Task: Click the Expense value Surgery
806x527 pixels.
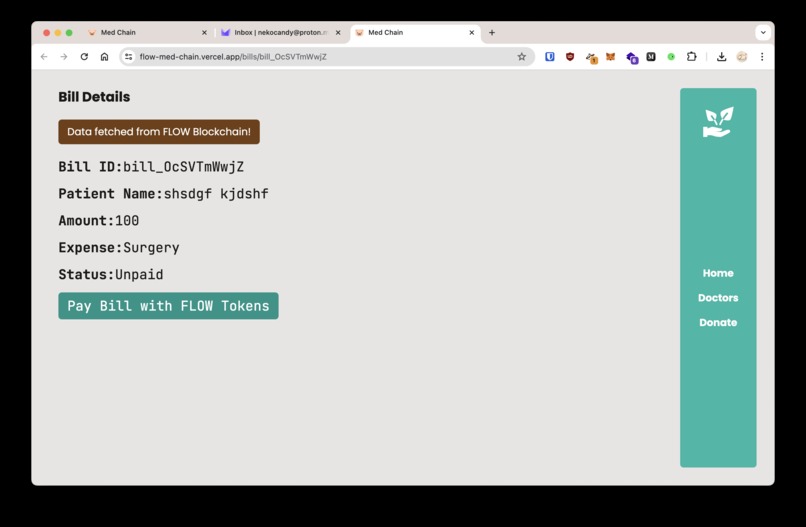Action: [151, 248]
